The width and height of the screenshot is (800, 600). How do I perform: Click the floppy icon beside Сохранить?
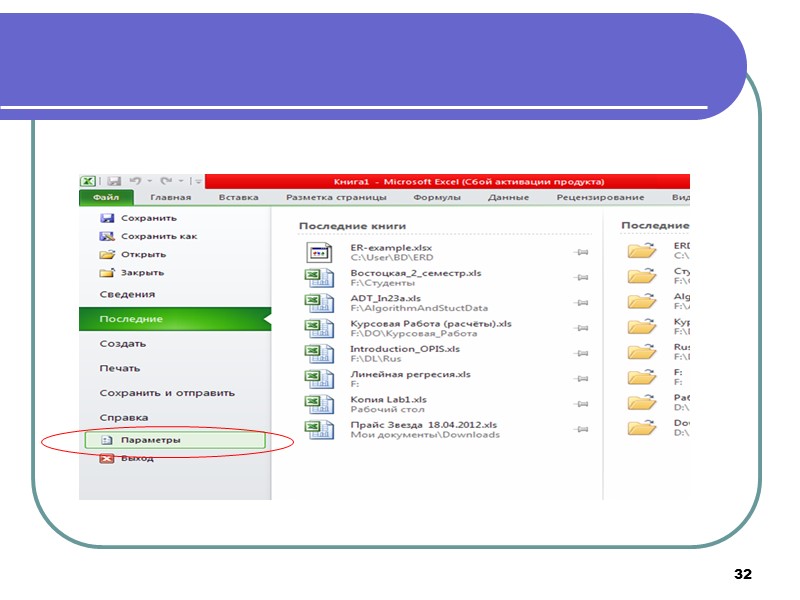[x=107, y=218]
